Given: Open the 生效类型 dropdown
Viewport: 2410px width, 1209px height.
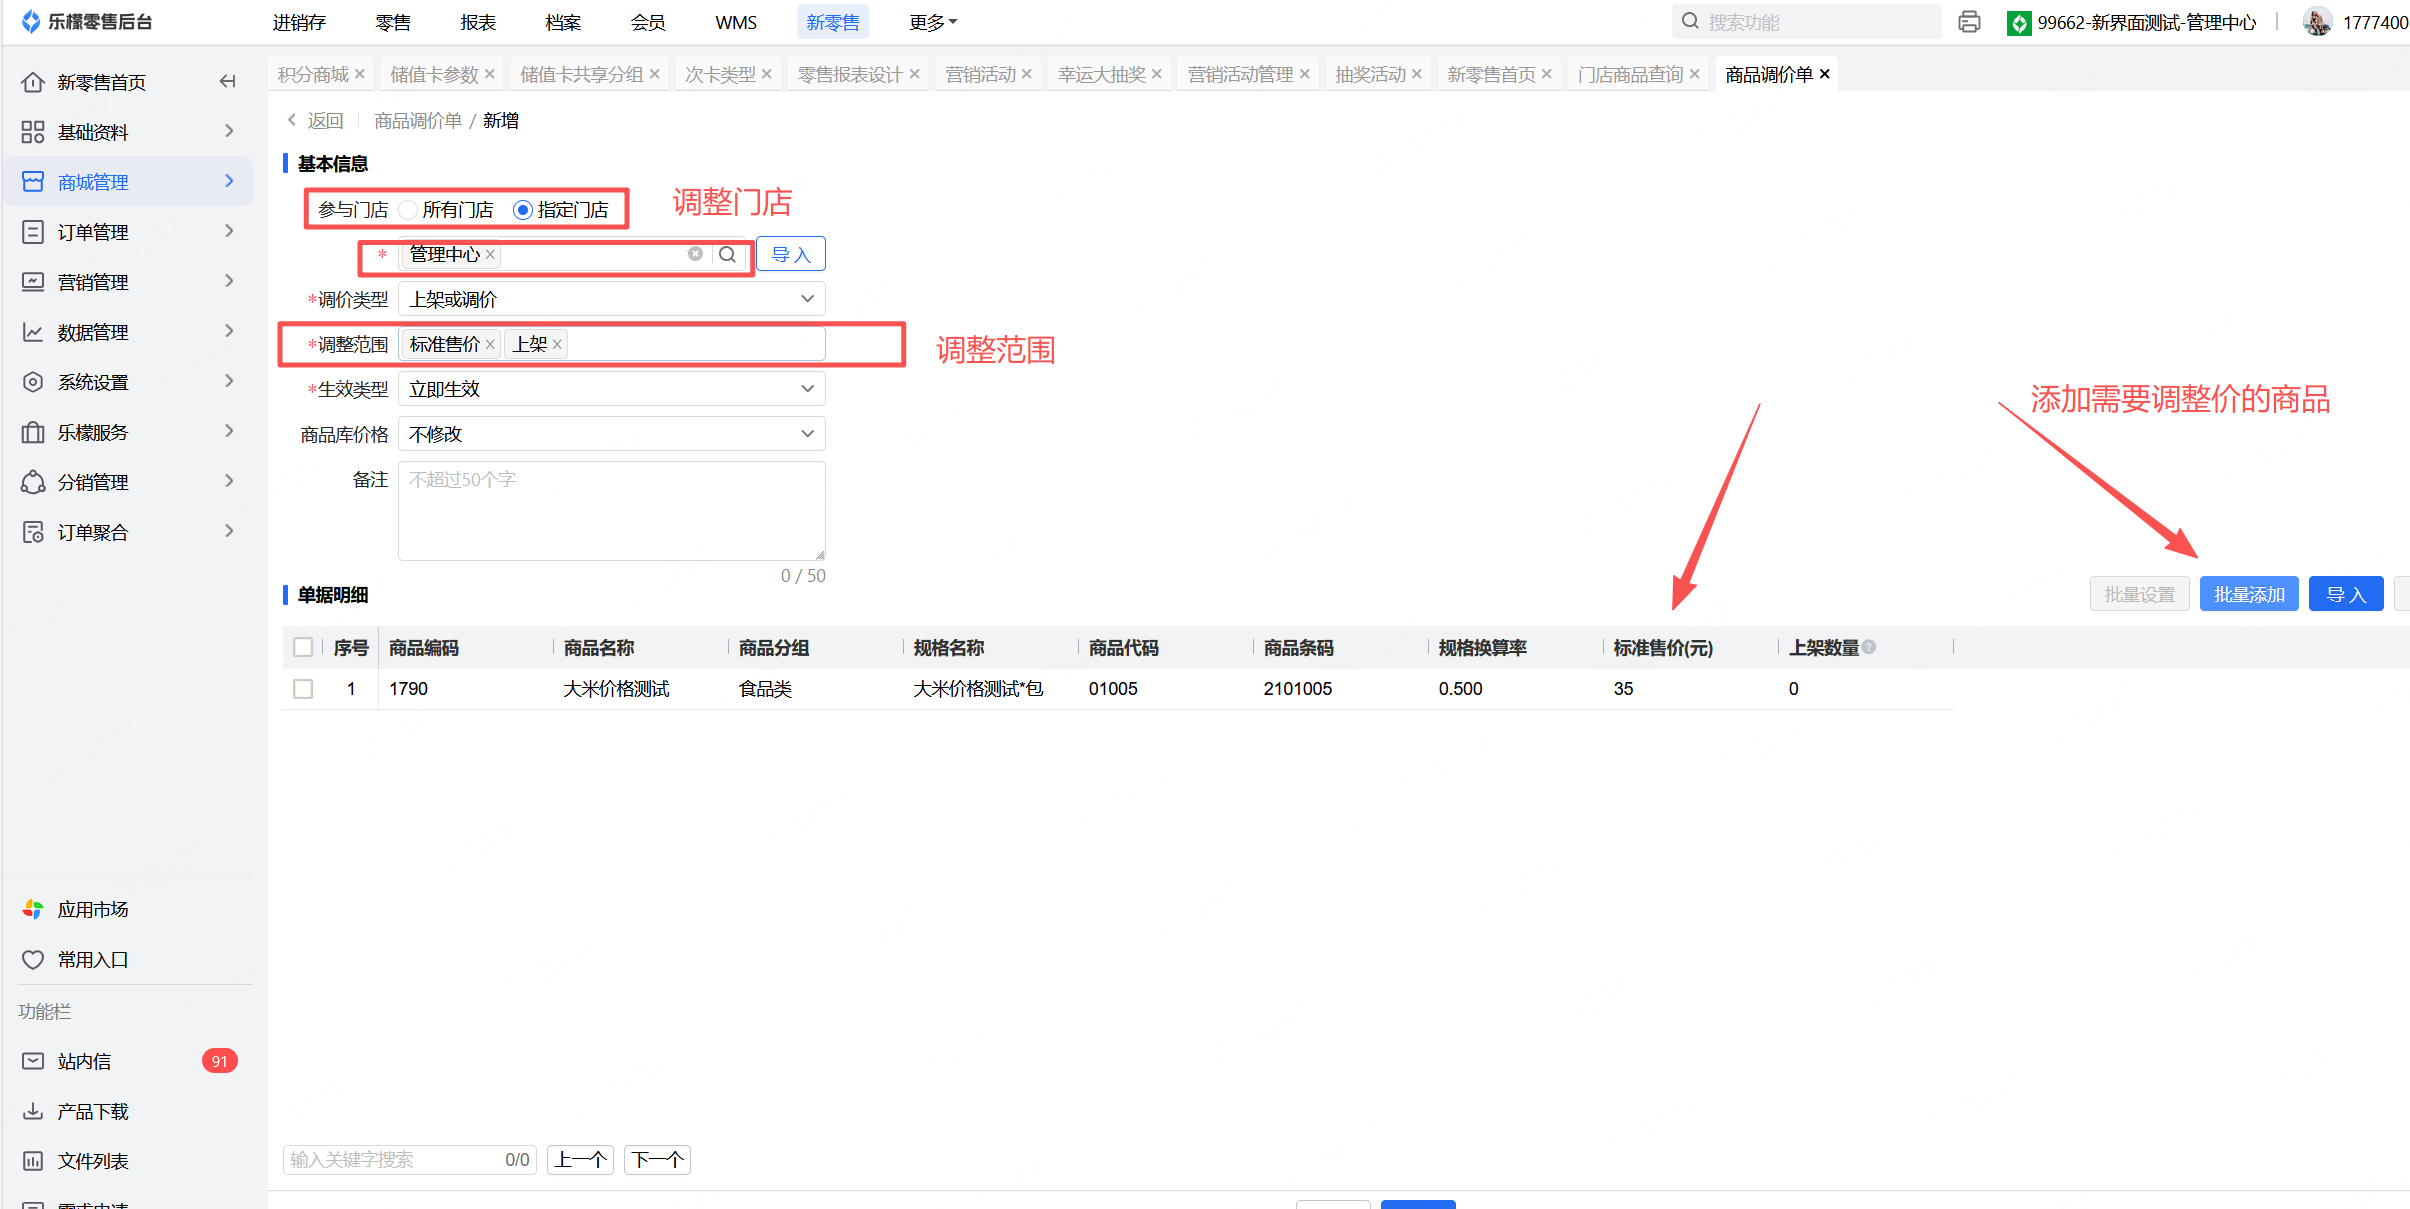Looking at the screenshot, I should tap(611, 389).
